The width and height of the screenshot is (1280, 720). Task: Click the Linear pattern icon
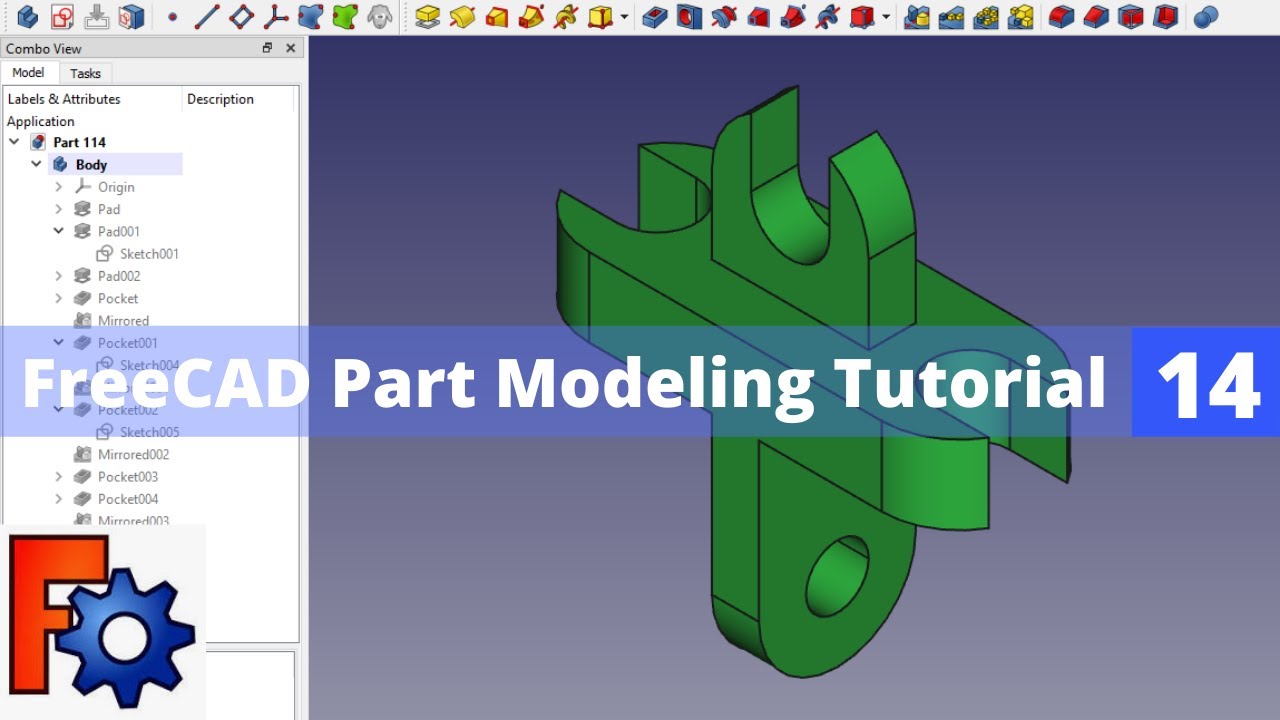click(x=951, y=16)
